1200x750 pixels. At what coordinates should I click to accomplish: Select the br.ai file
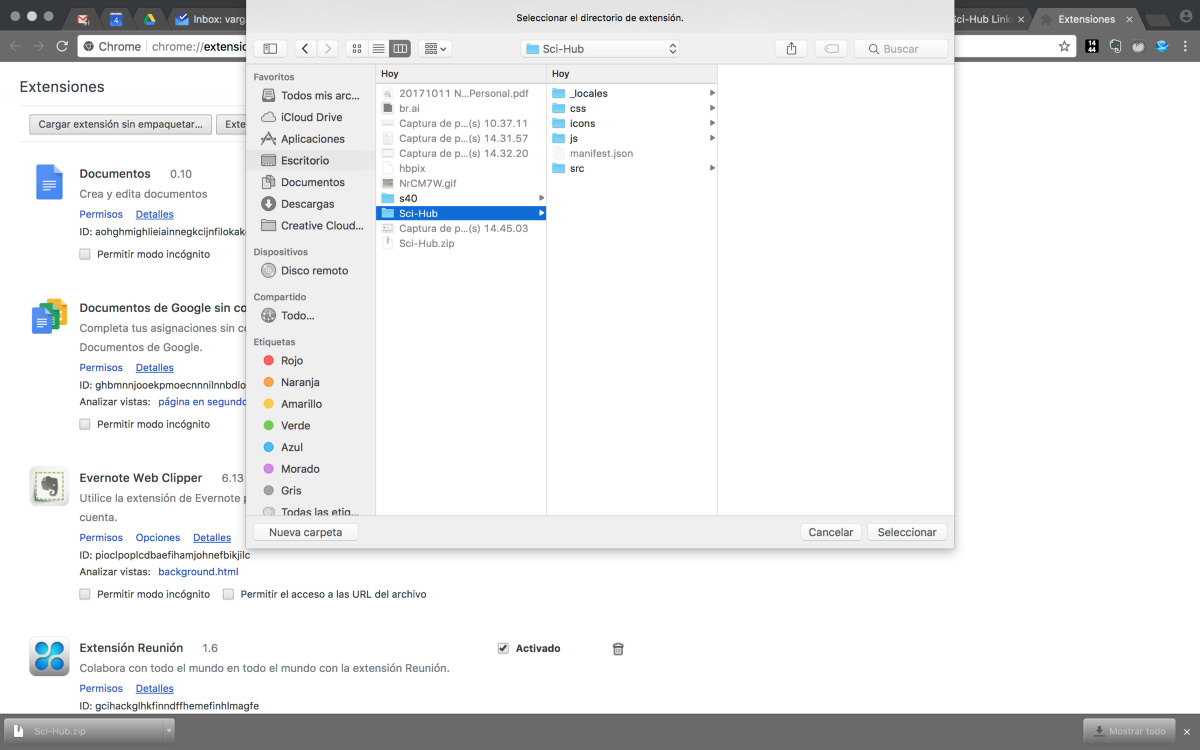point(461,108)
